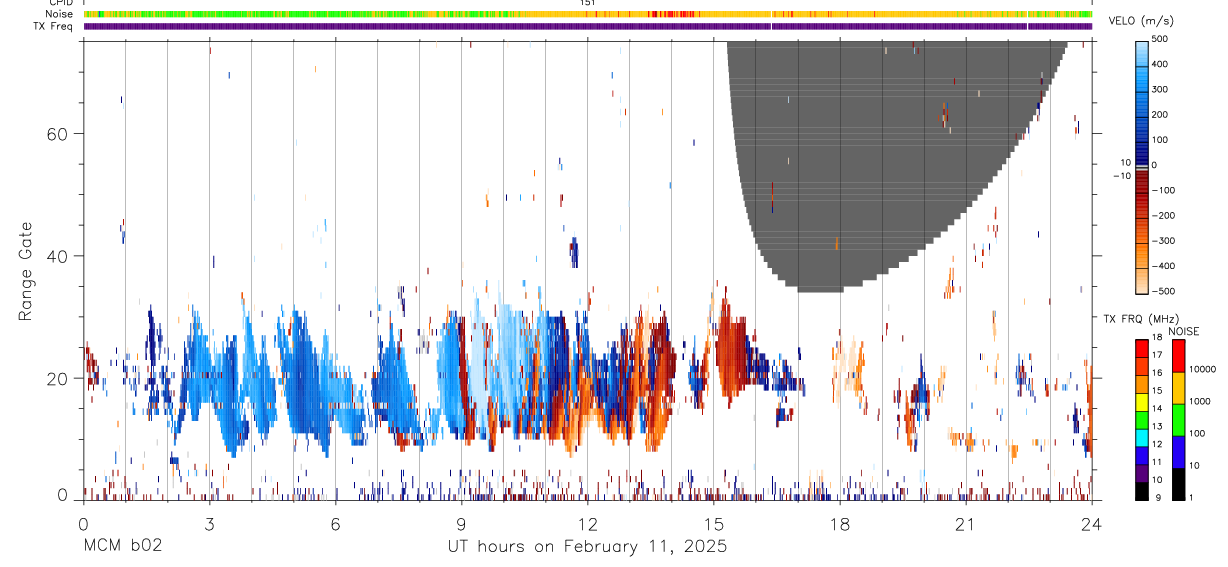Click the 12 hour tick label
The height and width of the screenshot is (567, 1228).
point(587,524)
